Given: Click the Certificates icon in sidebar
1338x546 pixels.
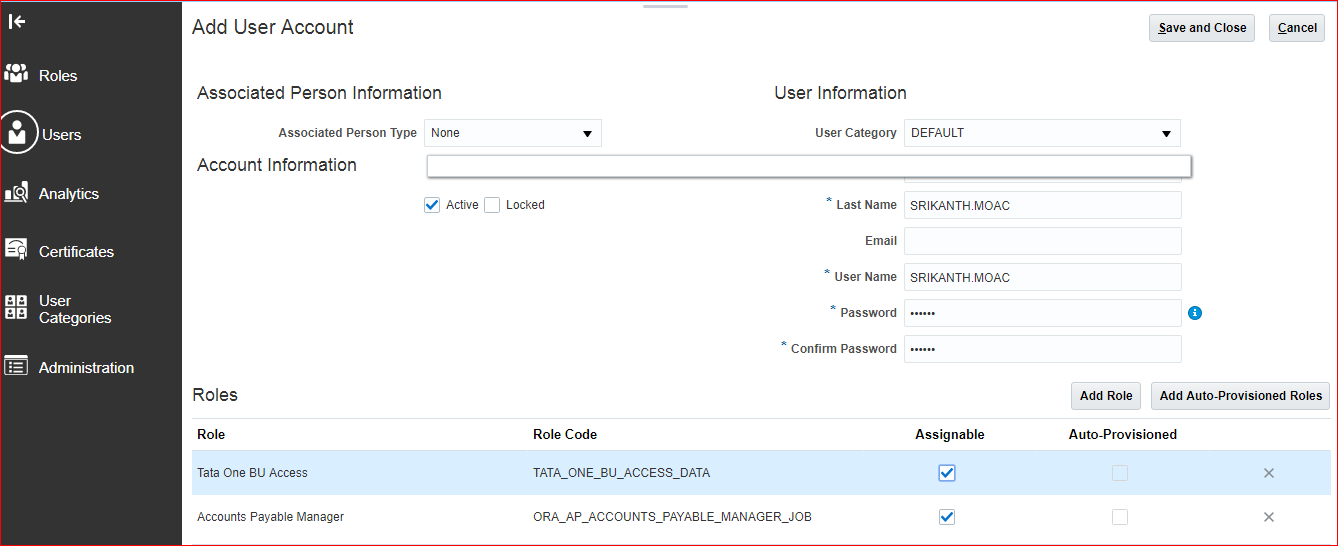Looking at the screenshot, I should point(16,250).
